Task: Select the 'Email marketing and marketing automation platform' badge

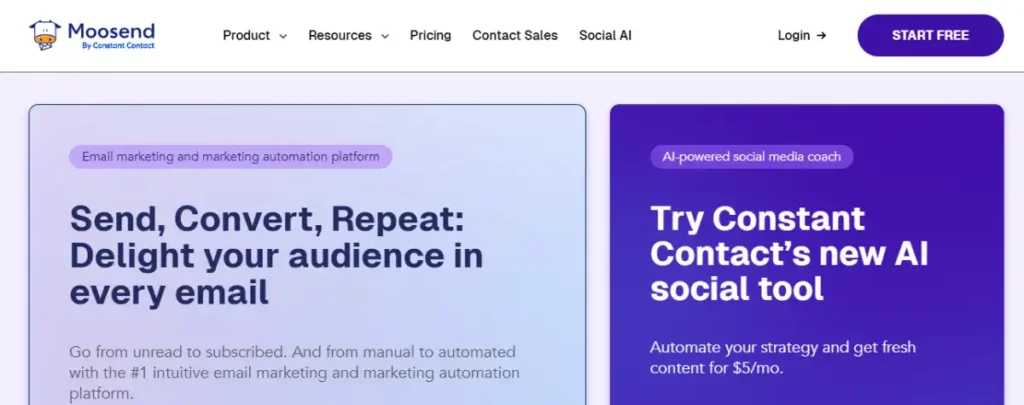Action: [x=231, y=157]
